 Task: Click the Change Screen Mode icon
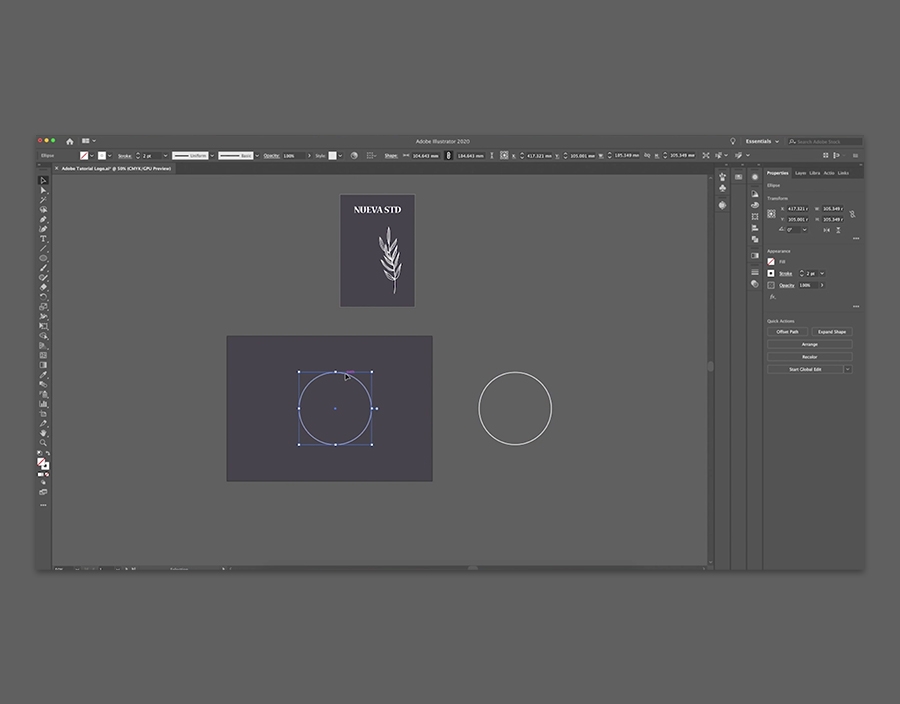point(43,492)
